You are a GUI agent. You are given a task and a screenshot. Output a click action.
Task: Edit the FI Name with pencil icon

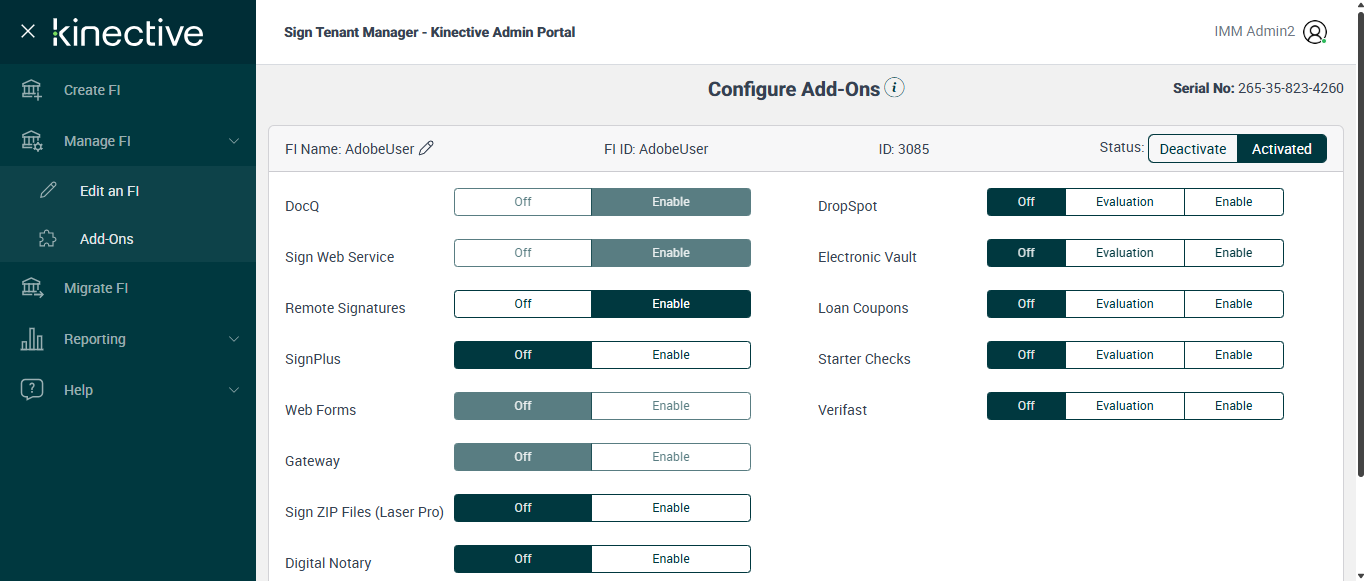426,148
